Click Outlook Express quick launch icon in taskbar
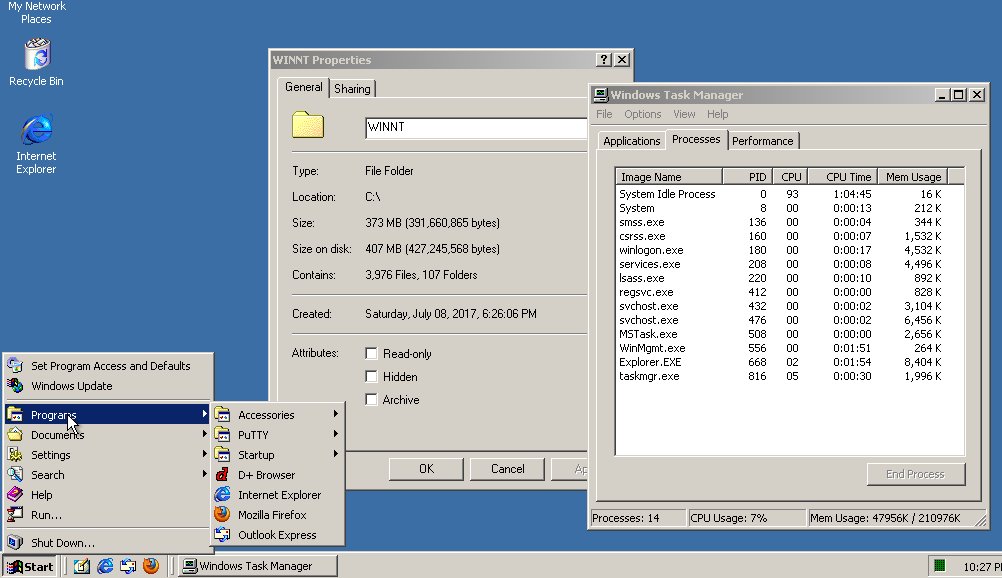 click(x=128, y=566)
